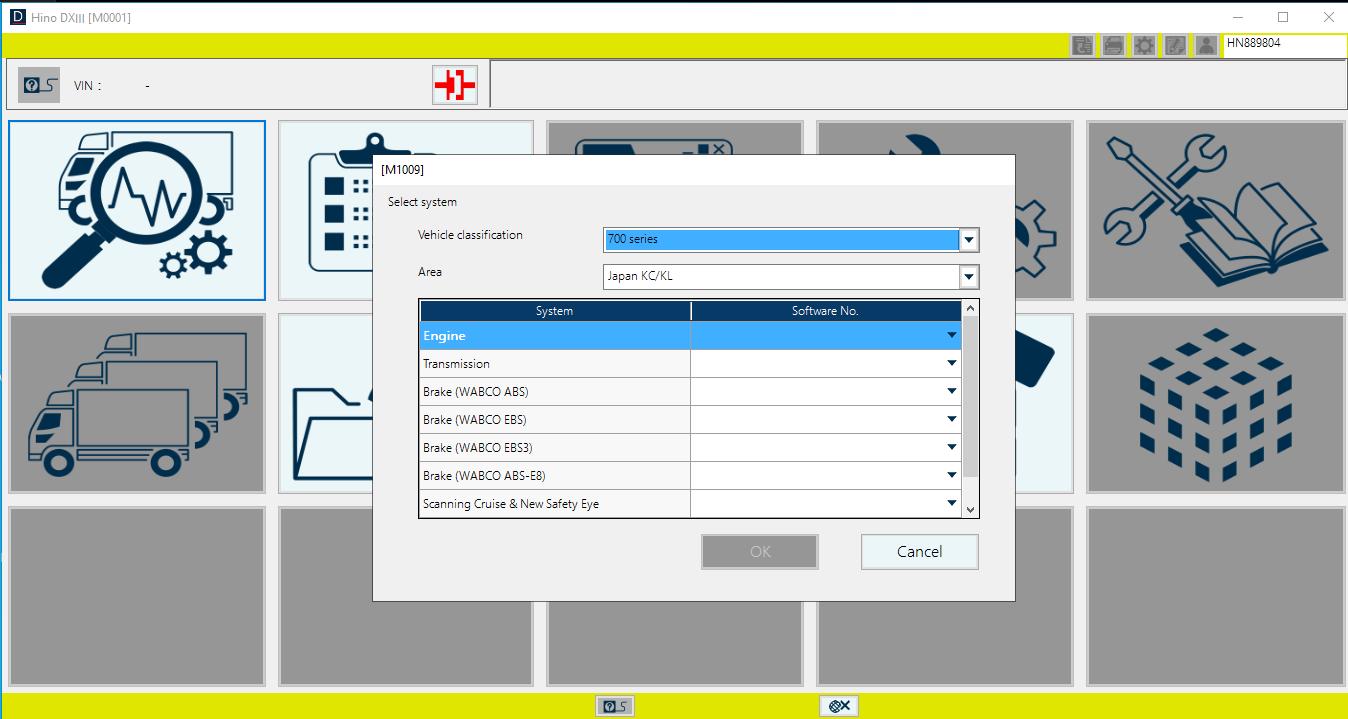
Task: Close the Hino DXIII window
Action: pos(1329,17)
